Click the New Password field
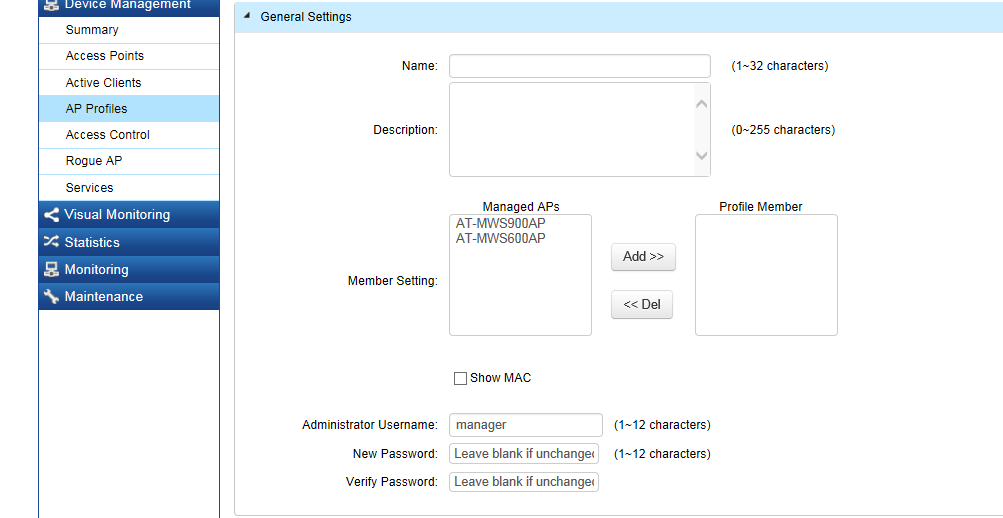The height and width of the screenshot is (518, 1003). point(524,454)
